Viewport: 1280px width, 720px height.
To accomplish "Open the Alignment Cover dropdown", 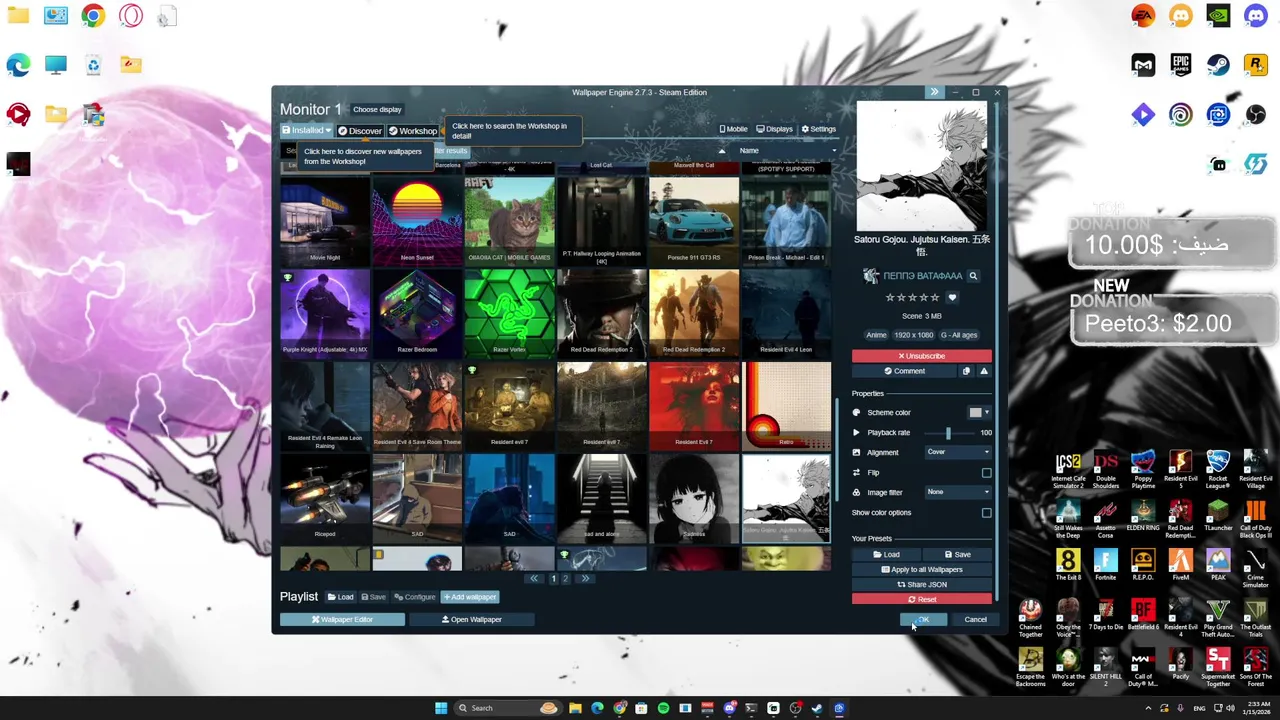I will pos(958,452).
